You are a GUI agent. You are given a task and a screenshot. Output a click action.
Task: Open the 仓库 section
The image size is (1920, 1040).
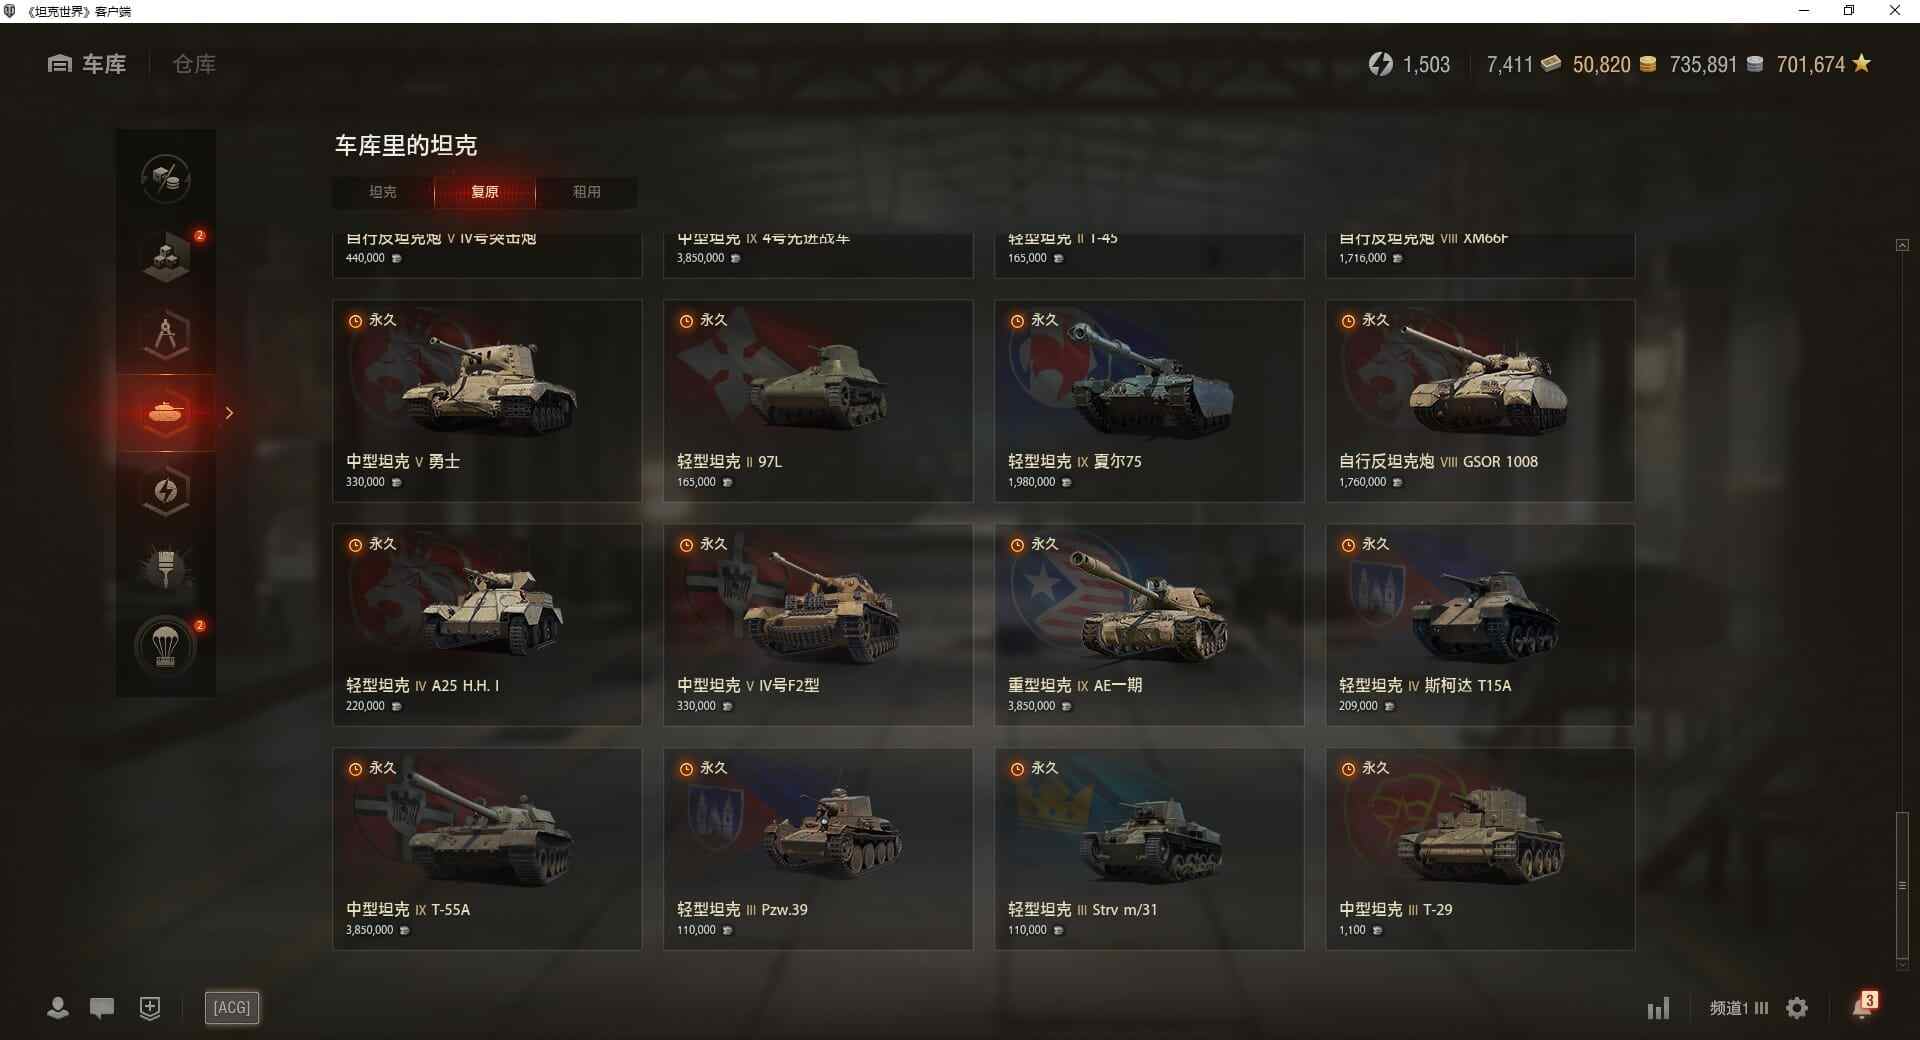(194, 64)
